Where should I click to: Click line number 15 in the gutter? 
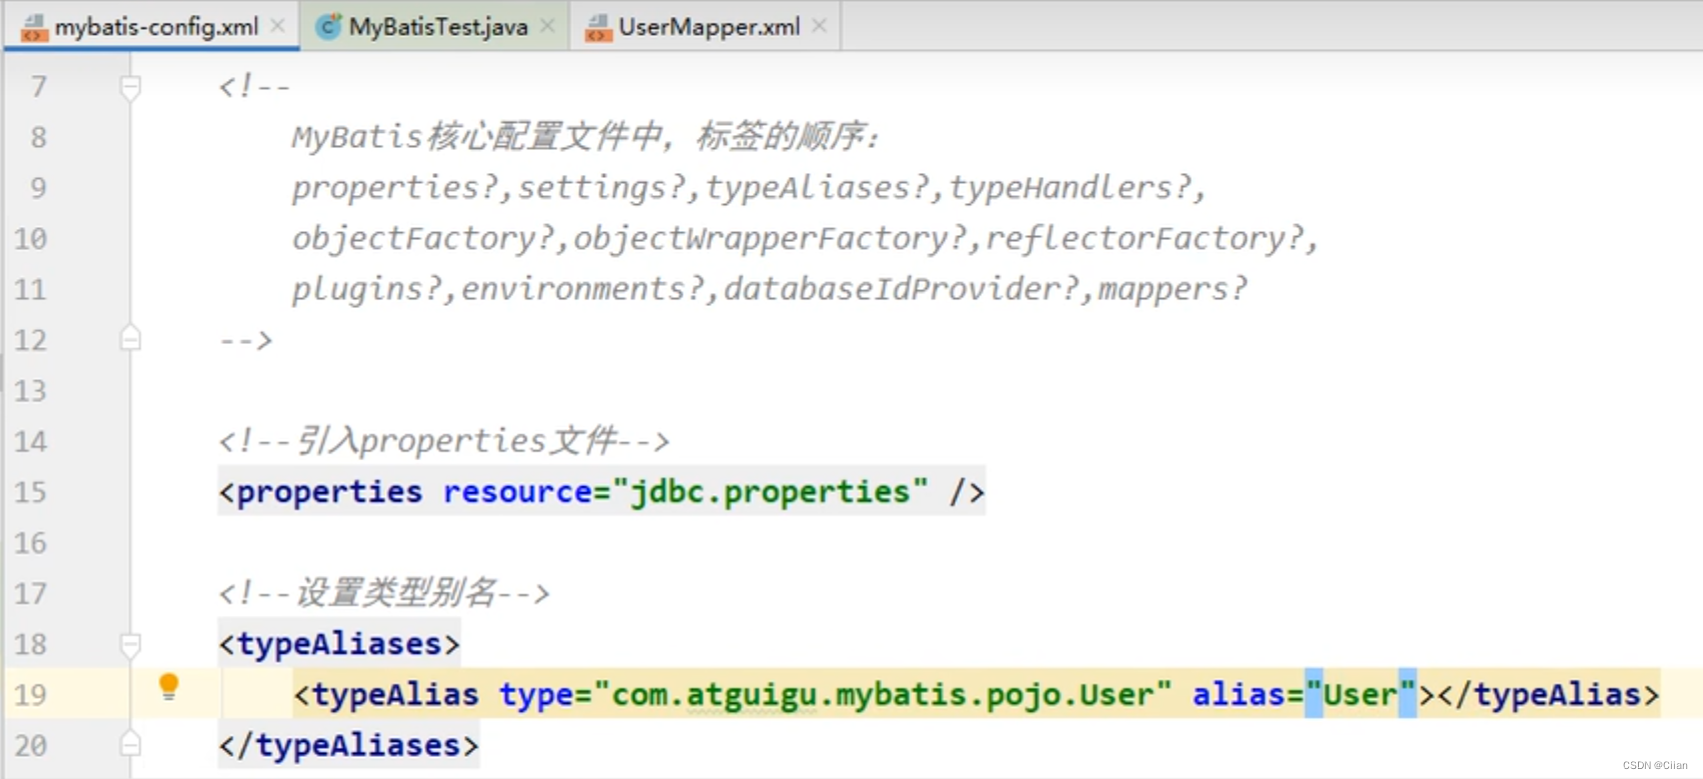tap(30, 492)
